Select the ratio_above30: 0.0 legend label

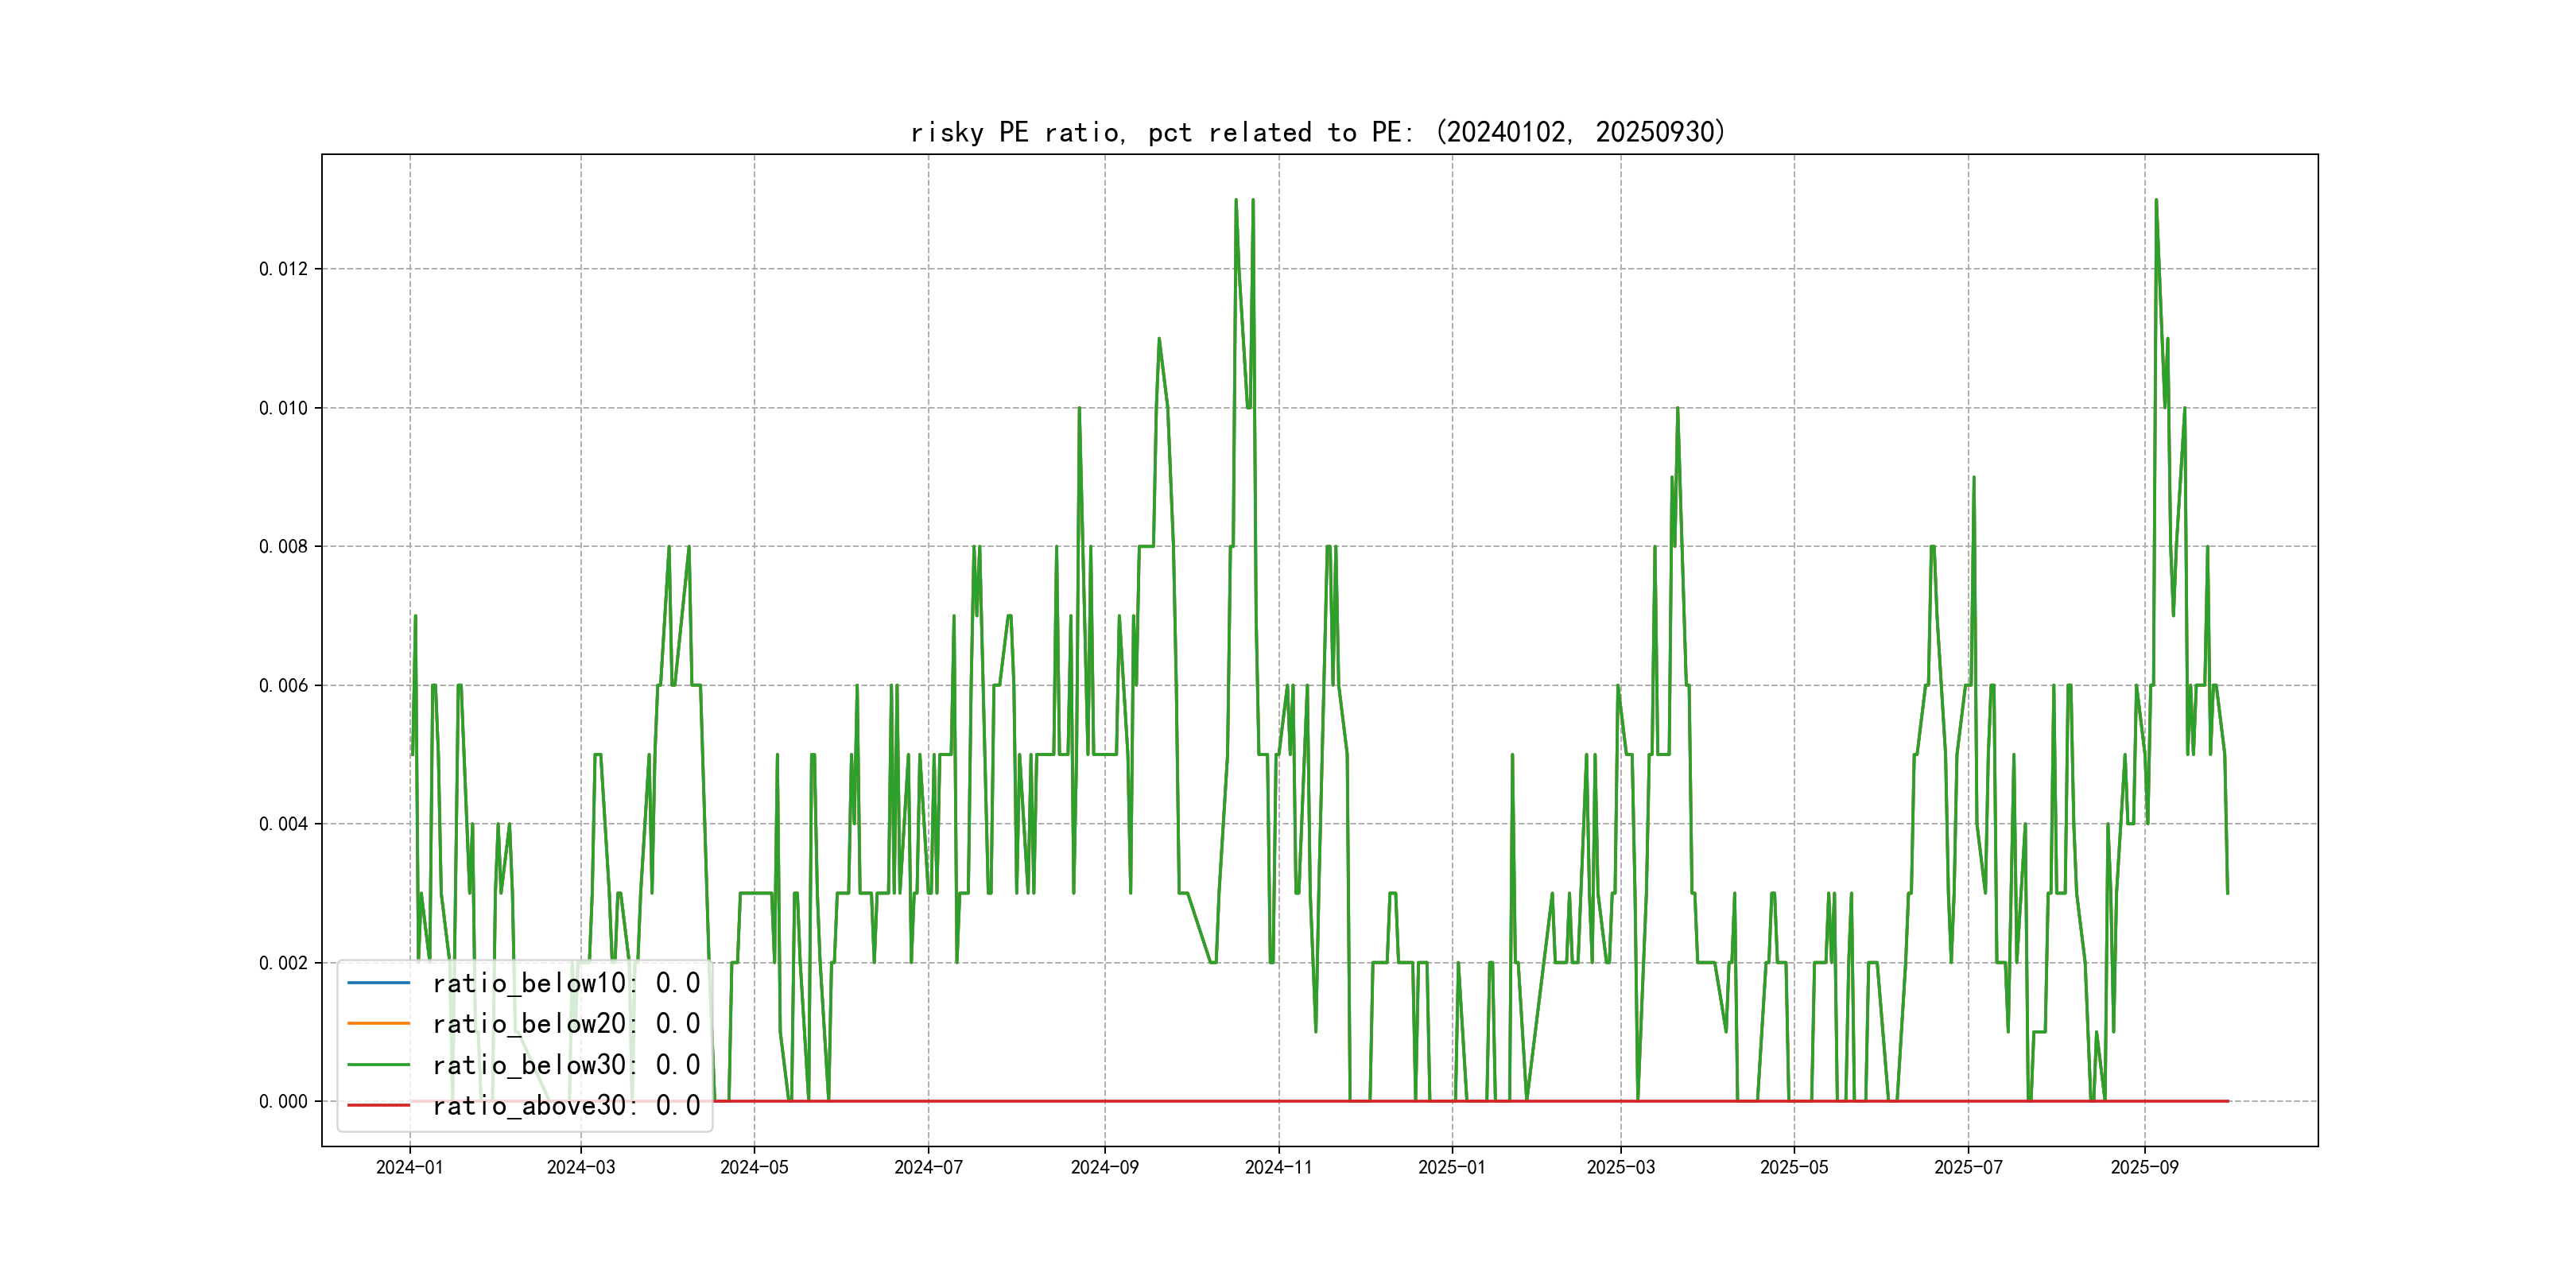[566, 1105]
